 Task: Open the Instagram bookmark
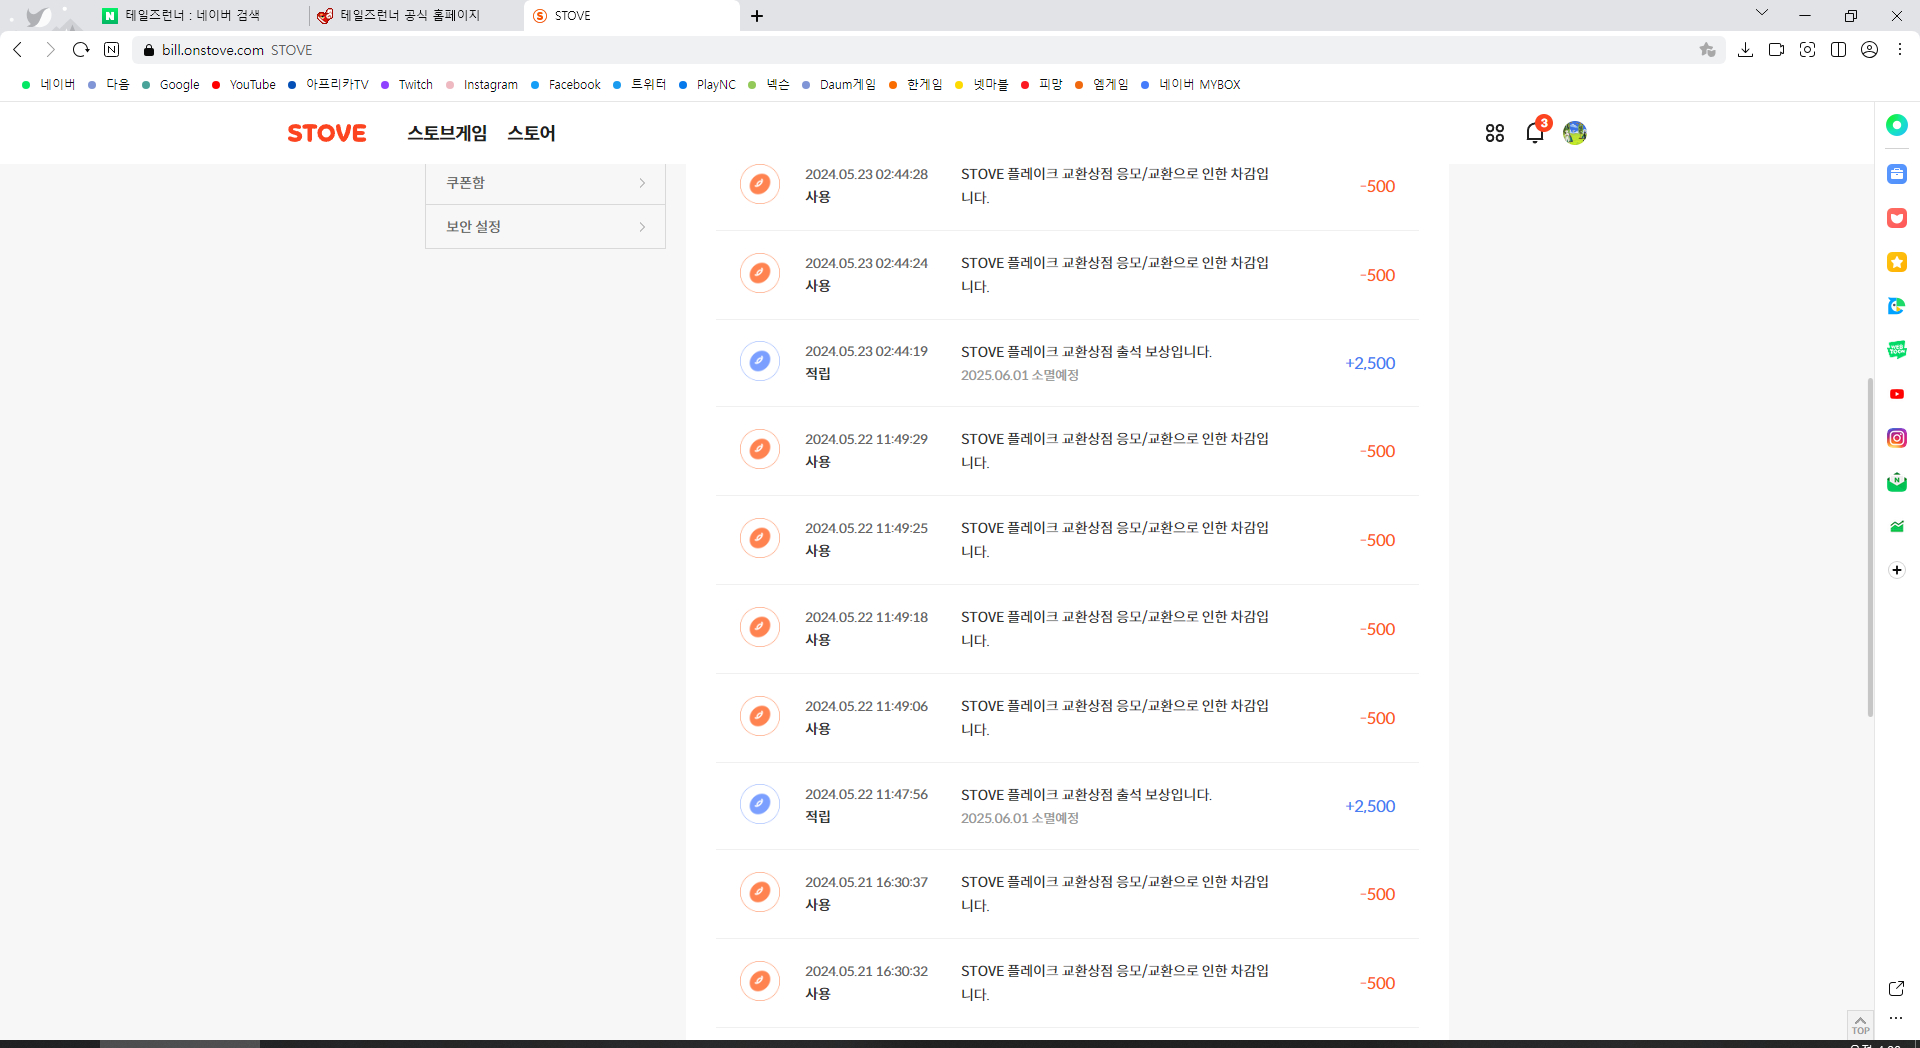[481, 85]
